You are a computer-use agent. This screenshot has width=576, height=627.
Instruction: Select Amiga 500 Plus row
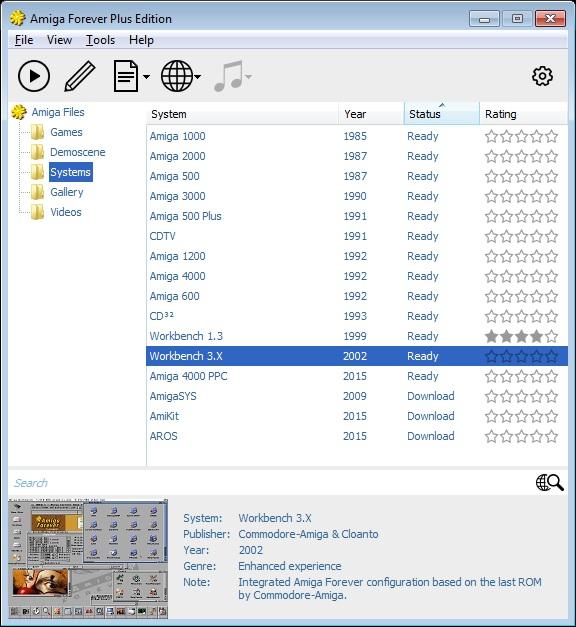[x=357, y=216]
